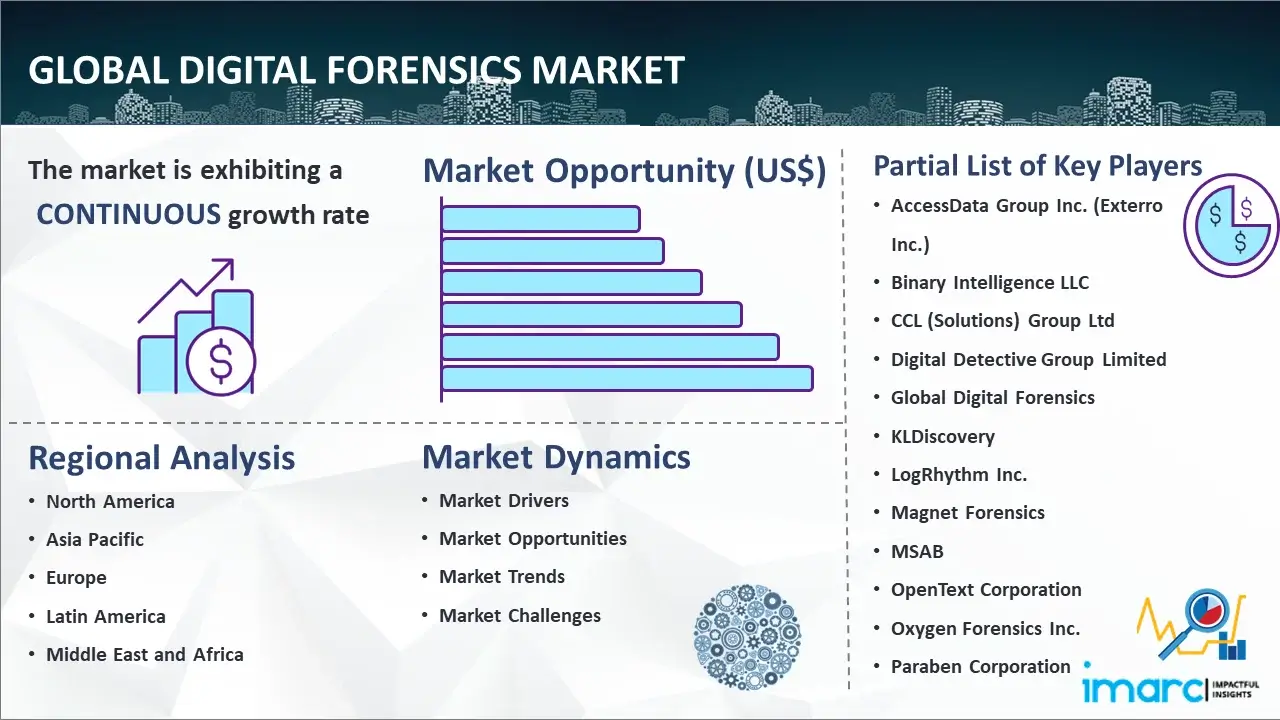The image size is (1280, 720).
Task: Click KLDiscovery in the players list
Action: pyautogui.click(x=942, y=437)
